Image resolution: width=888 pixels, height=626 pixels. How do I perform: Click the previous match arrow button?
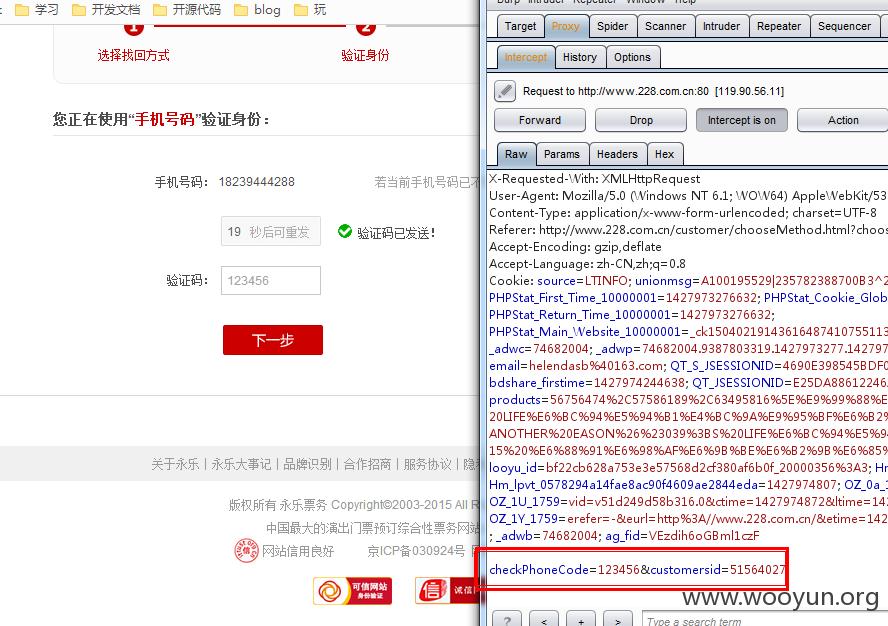click(x=544, y=620)
